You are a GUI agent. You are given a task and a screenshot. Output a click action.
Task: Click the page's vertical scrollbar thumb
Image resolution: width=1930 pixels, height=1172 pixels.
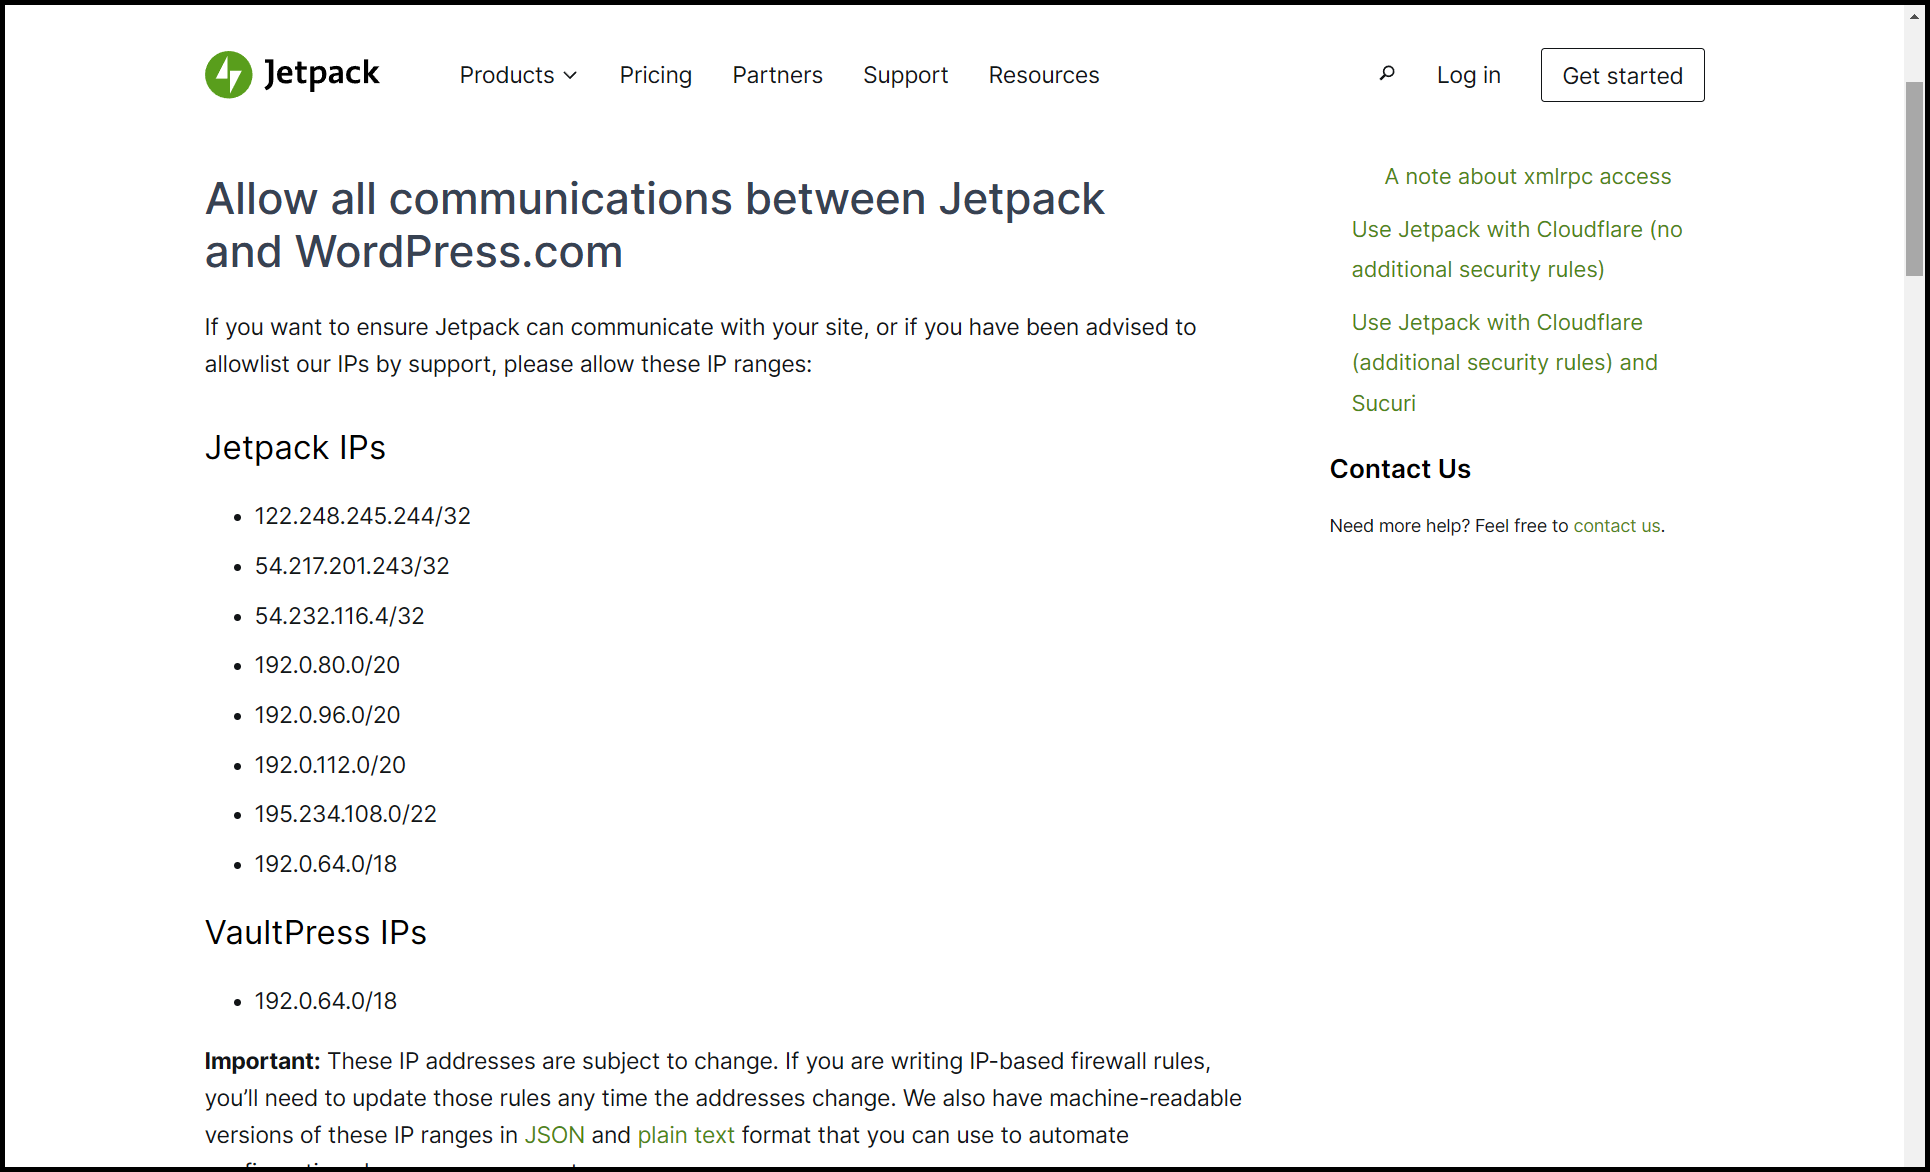click(x=1914, y=180)
